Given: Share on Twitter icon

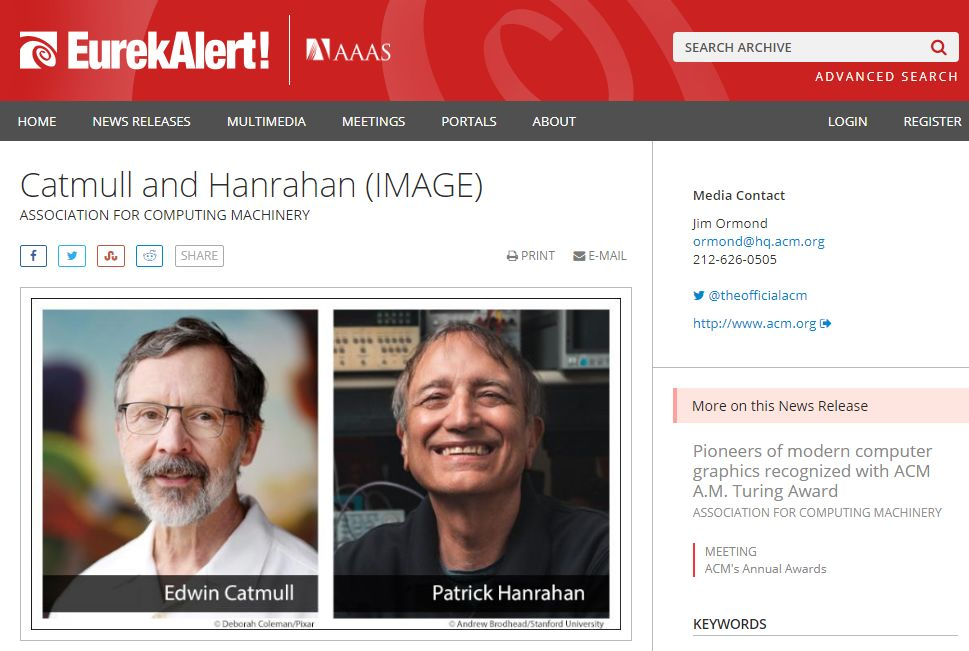Looking at the screenshot, I should click(x=72, y=256).
